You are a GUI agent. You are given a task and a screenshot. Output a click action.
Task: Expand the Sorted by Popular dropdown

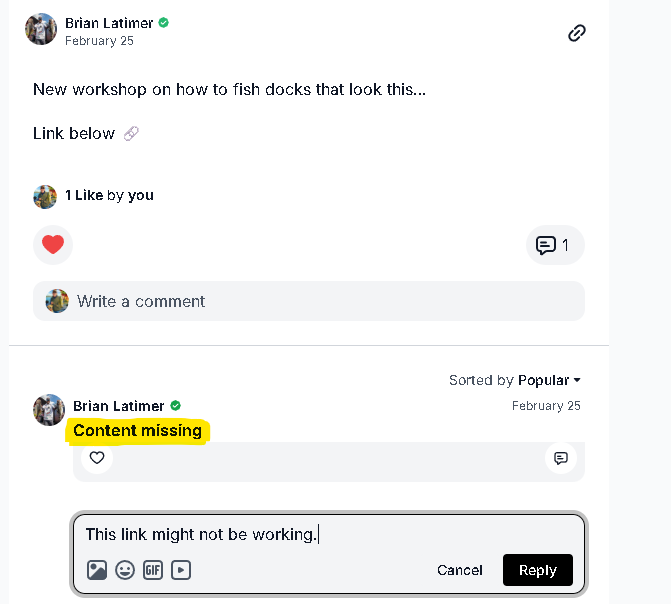coord(515,380)
